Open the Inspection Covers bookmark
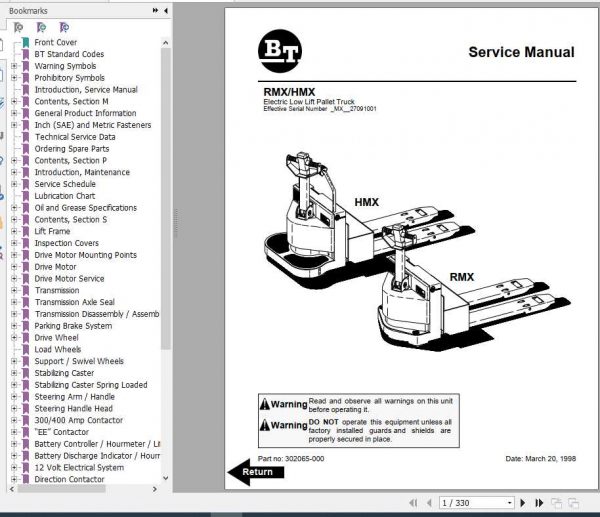This screenshot has height=517, width=600. [x=66, y=243]
